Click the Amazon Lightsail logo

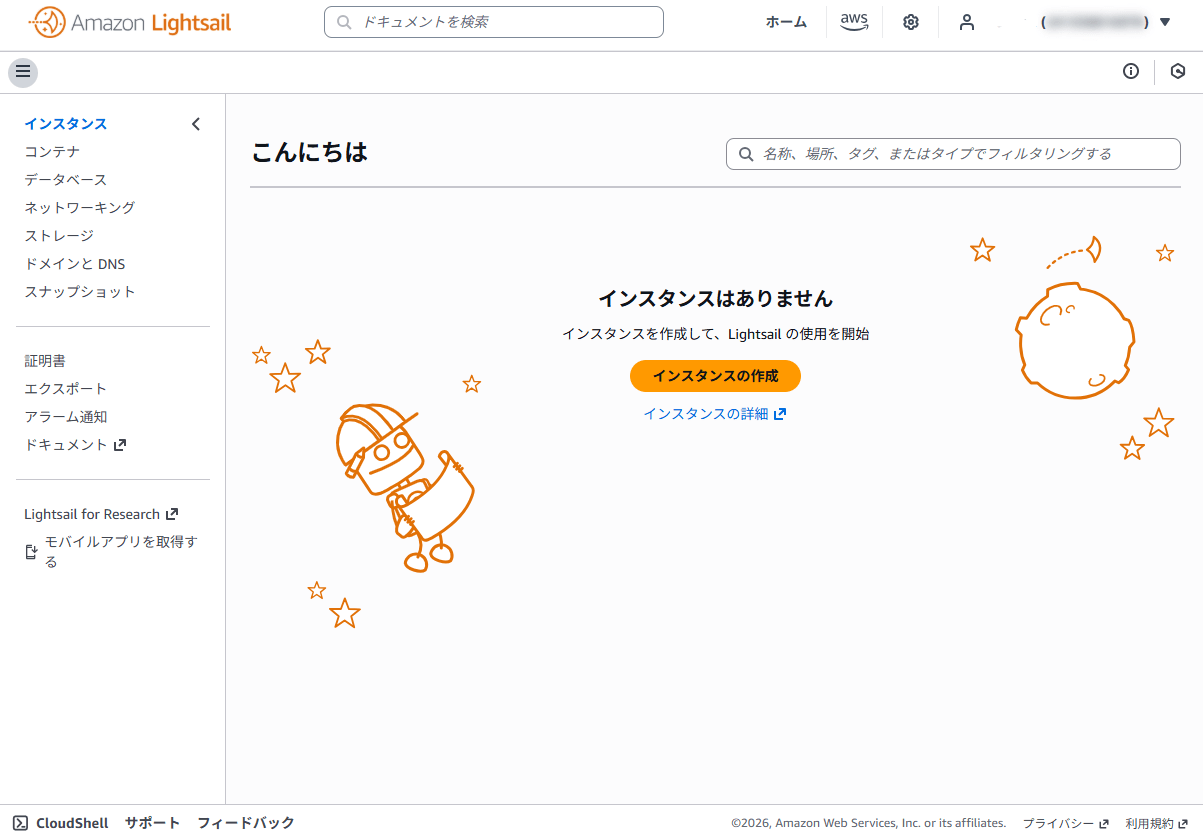tap(131, 22)
